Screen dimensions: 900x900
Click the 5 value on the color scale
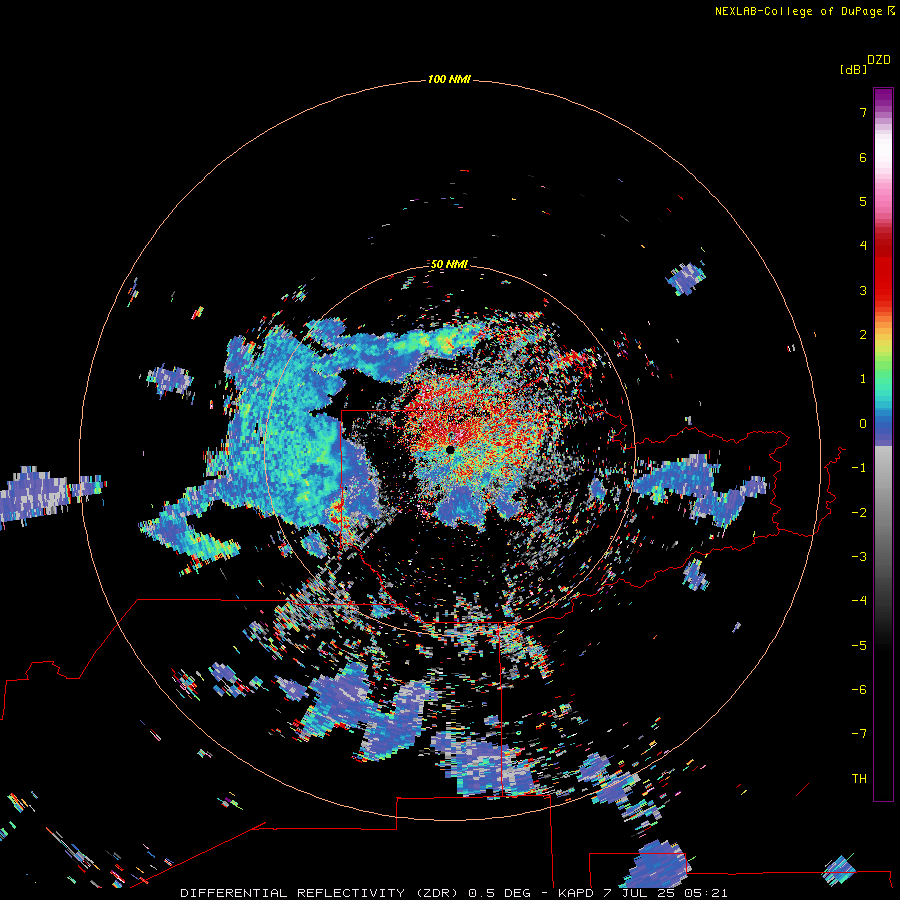coord(863,201)
